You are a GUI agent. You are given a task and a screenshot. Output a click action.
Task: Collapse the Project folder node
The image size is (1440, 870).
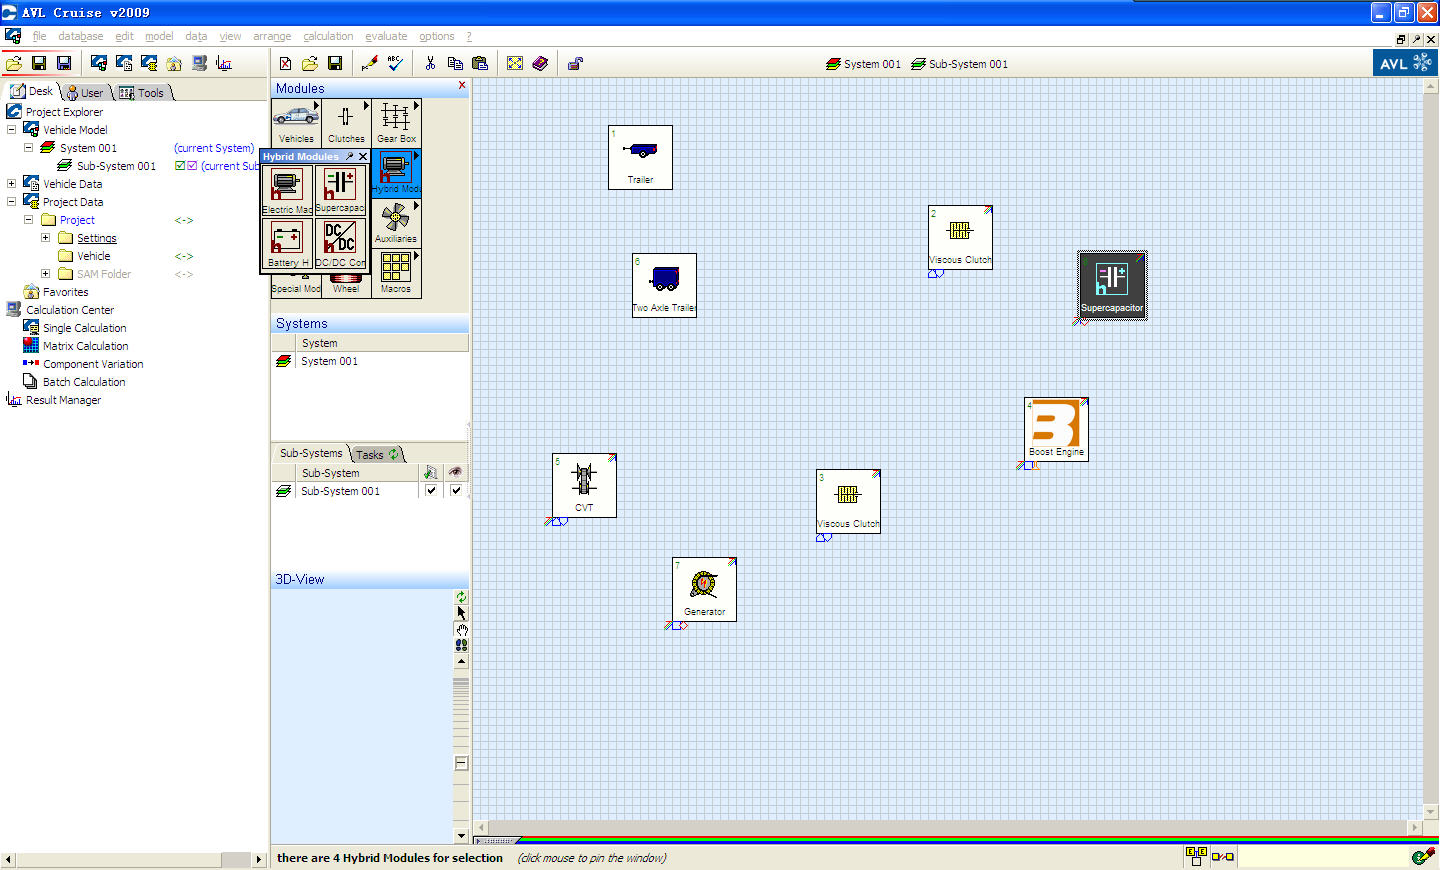[x=29, y=220]
